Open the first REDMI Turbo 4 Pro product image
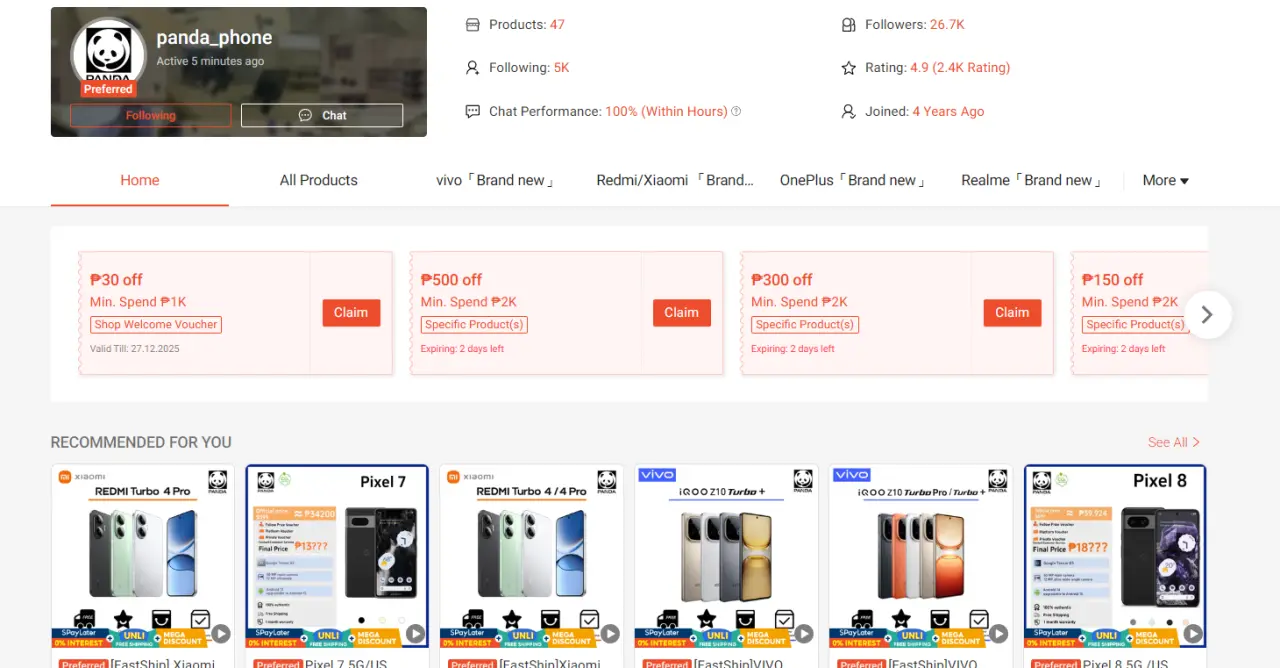 click(x=143, y=556)
